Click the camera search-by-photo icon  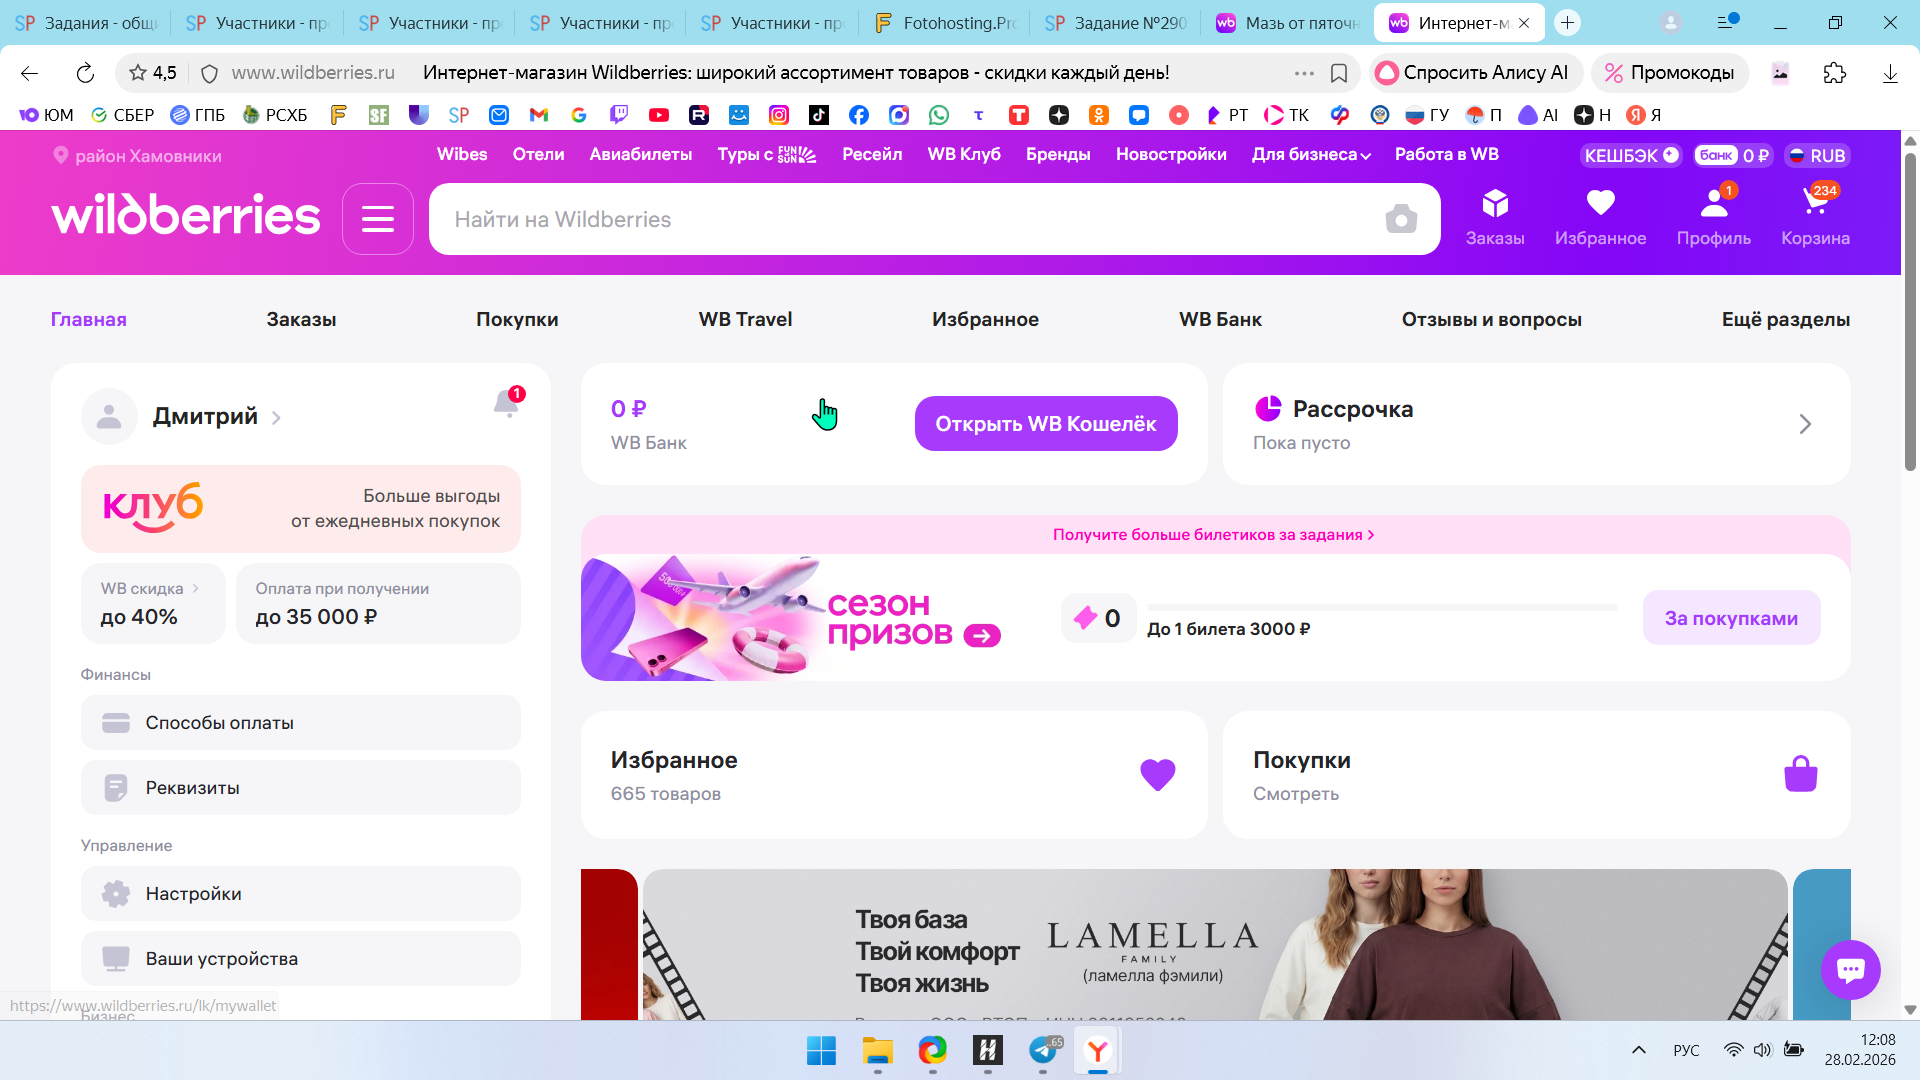coord(1401,219)
